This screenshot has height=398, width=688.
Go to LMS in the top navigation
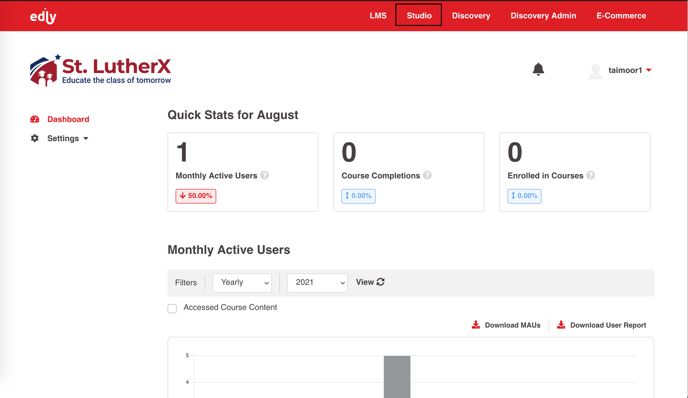click(x=378, y=16)
